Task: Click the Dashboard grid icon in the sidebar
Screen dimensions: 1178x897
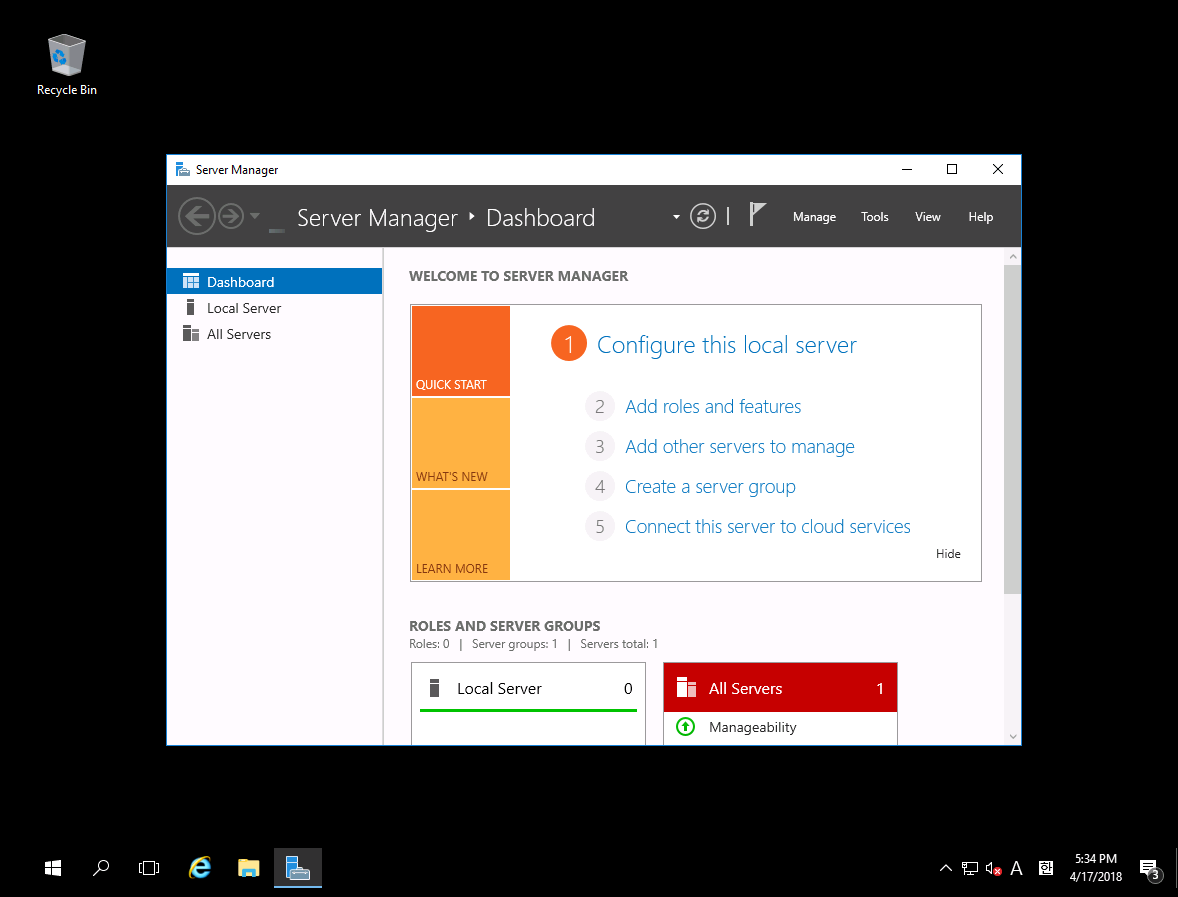Action: click(191, 282)
